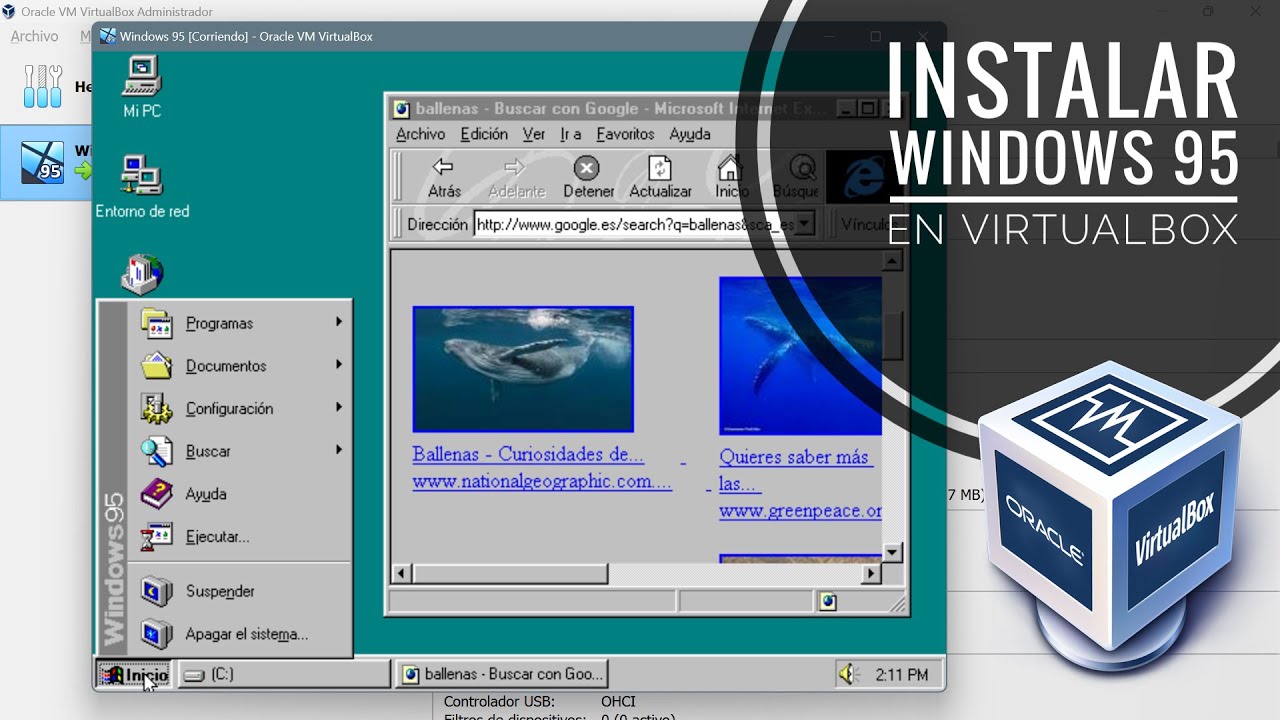The width and height of the screenshot is (1280, 720).
Task: Click the Inicio start button
Action: click(134, 675)
